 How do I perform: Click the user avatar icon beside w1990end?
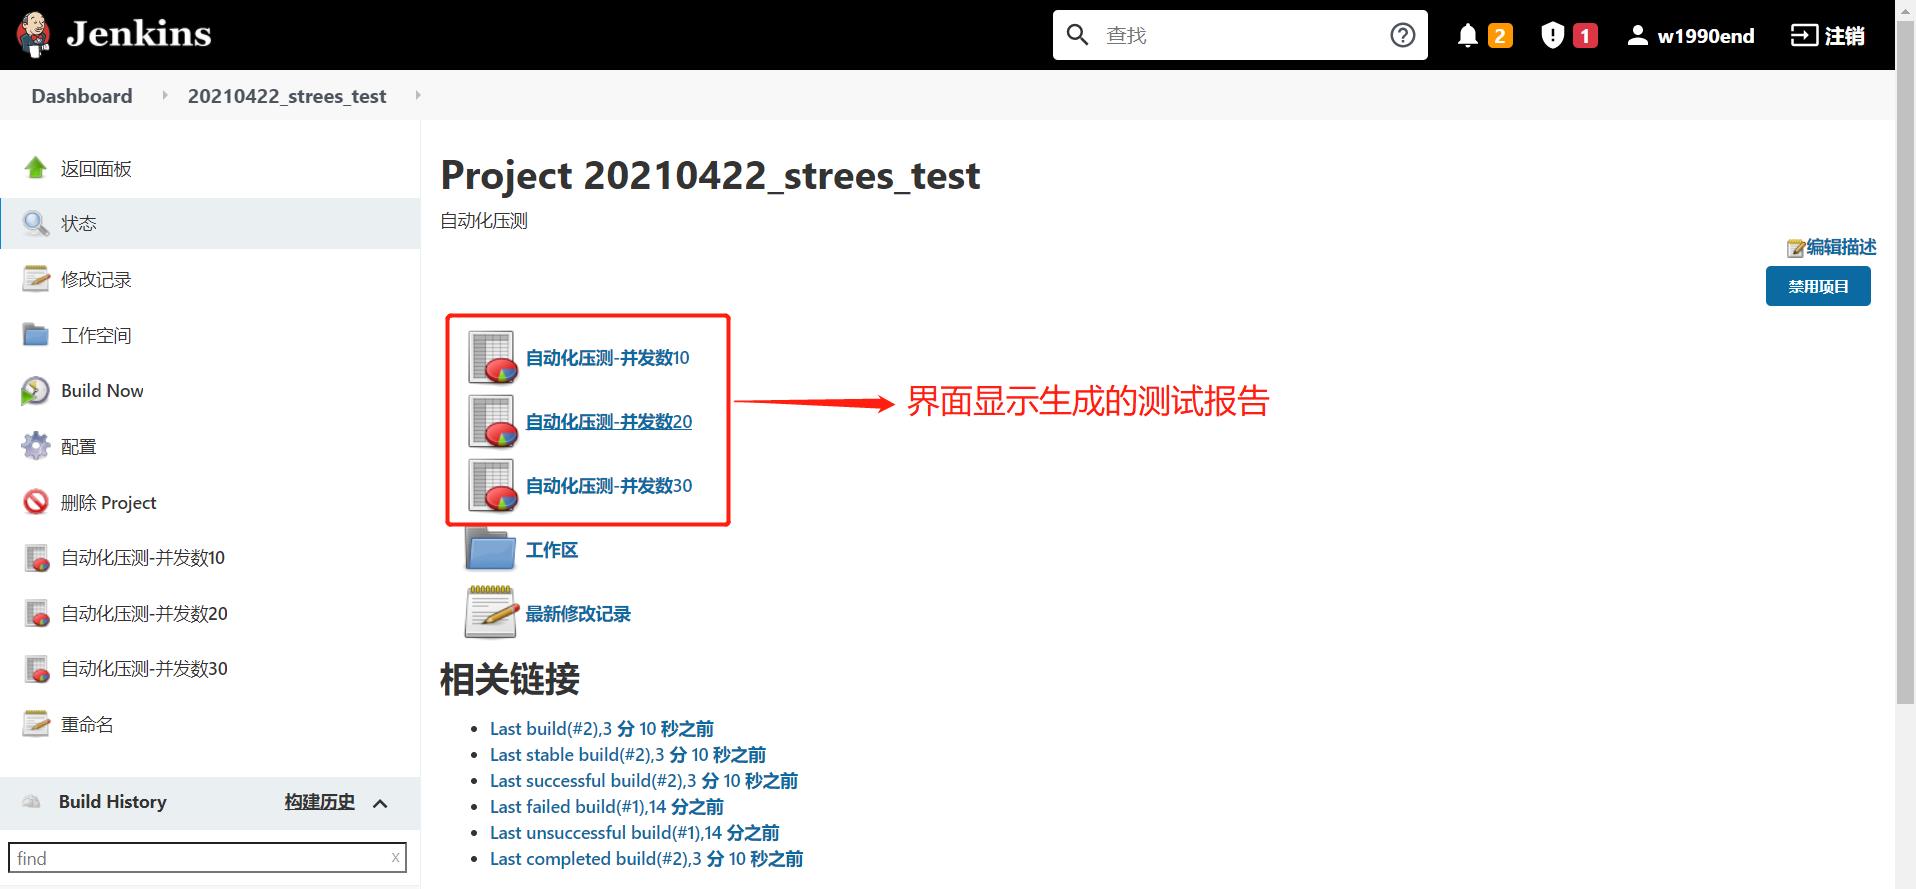pos(1637,36)
